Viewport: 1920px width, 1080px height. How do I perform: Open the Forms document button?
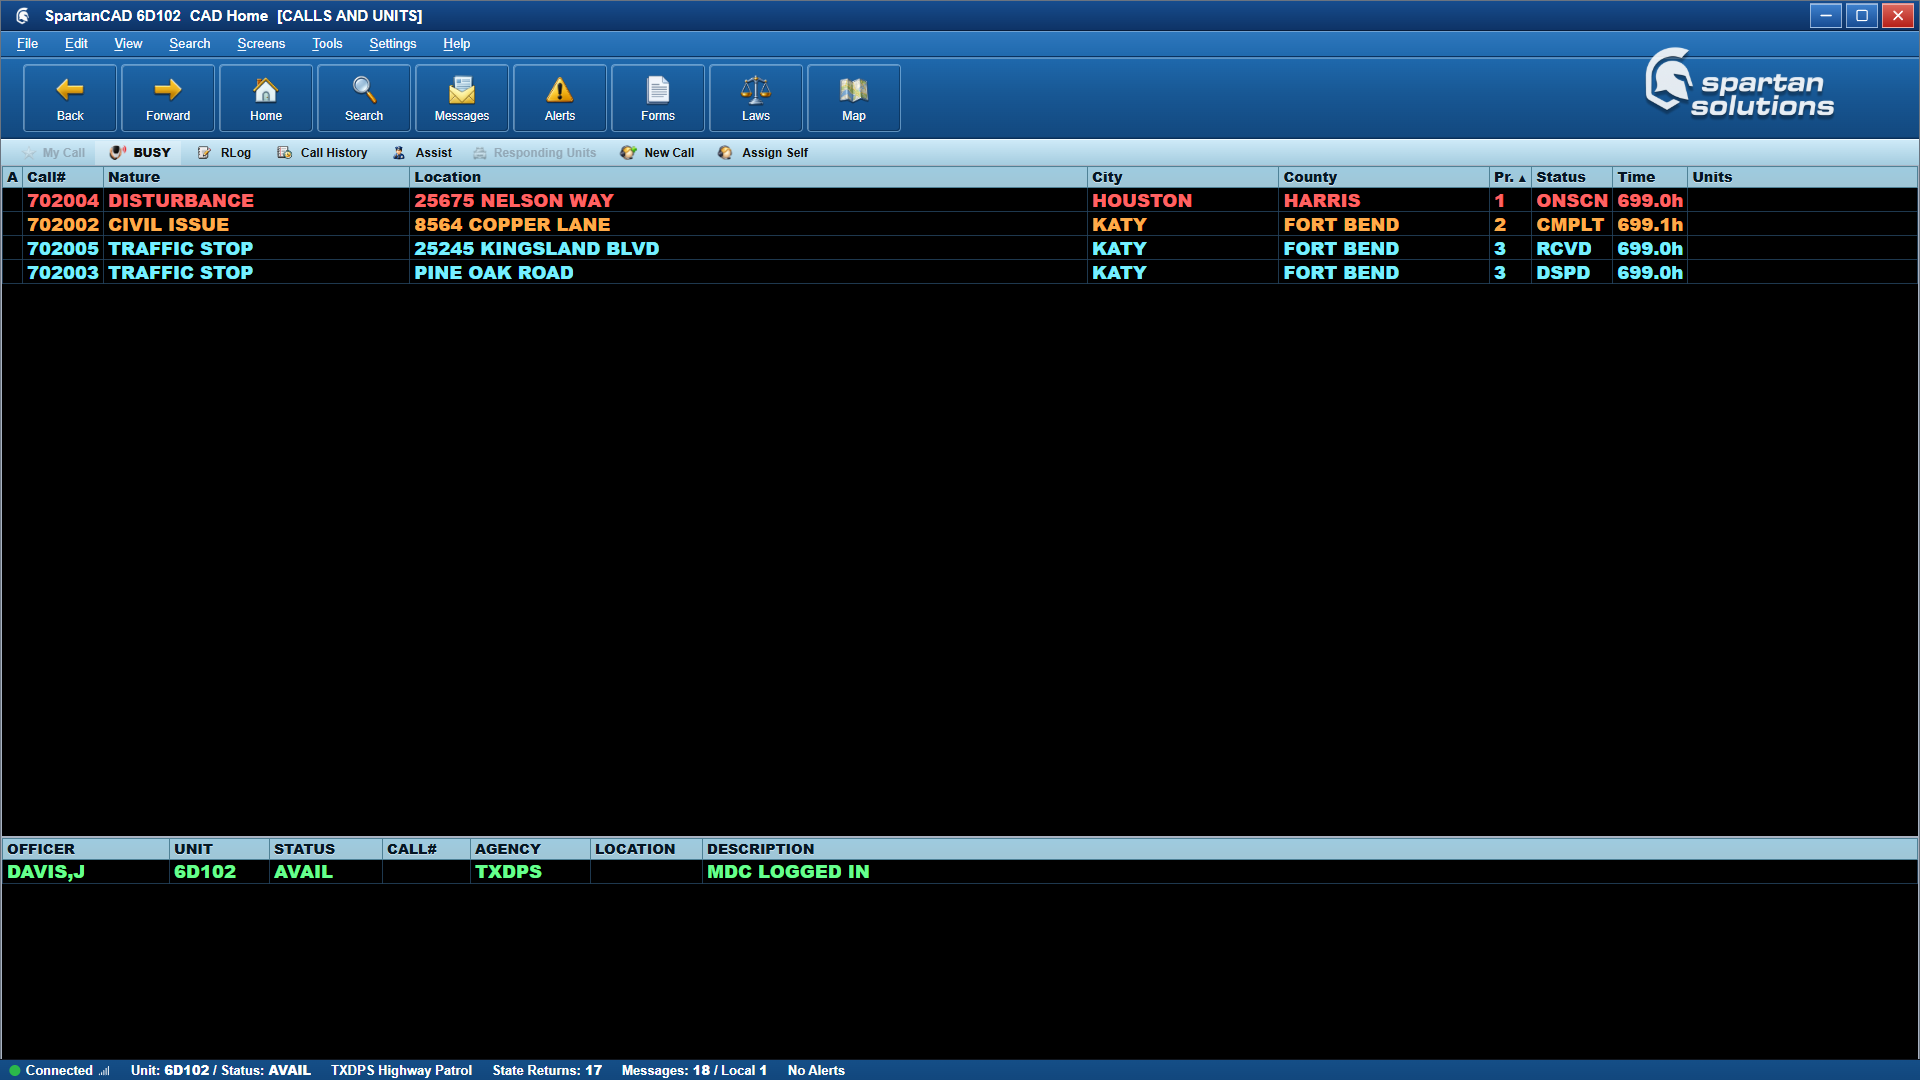click(658, 98)
